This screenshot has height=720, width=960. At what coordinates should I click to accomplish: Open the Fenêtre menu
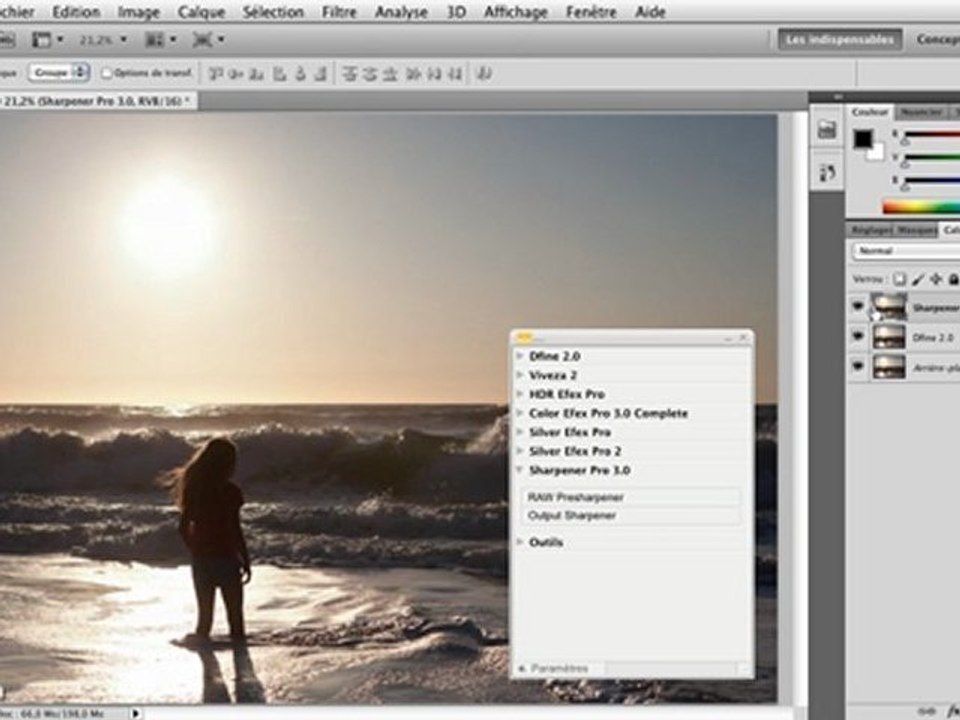point(591,12)
